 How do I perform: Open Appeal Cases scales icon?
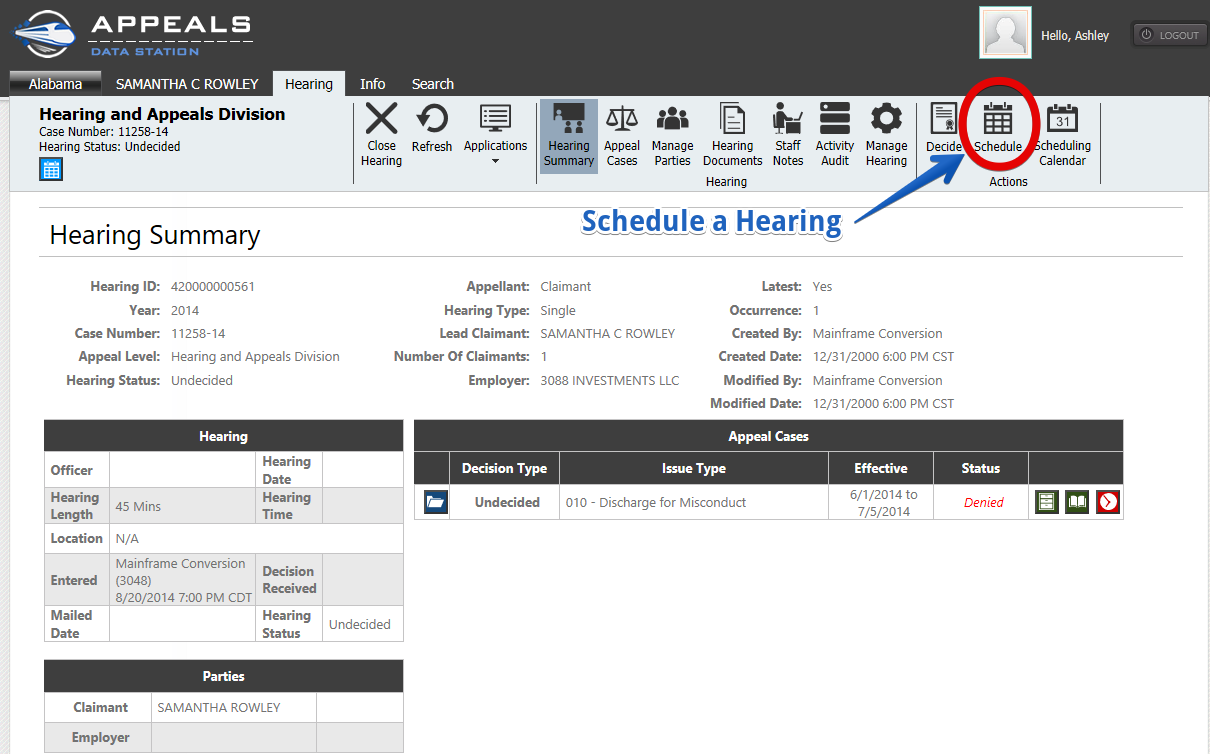[x=622, y=118]
